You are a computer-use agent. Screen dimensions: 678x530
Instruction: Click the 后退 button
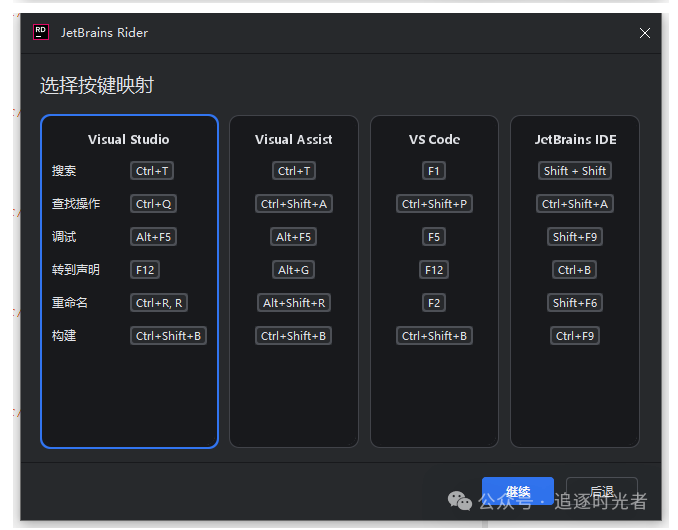tap(601, 491)
